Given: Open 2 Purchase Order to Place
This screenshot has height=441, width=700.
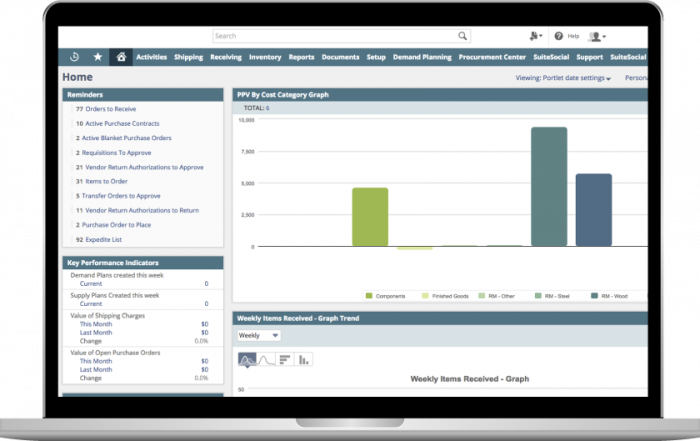Looking at the screenshot, I should [113, 225].
